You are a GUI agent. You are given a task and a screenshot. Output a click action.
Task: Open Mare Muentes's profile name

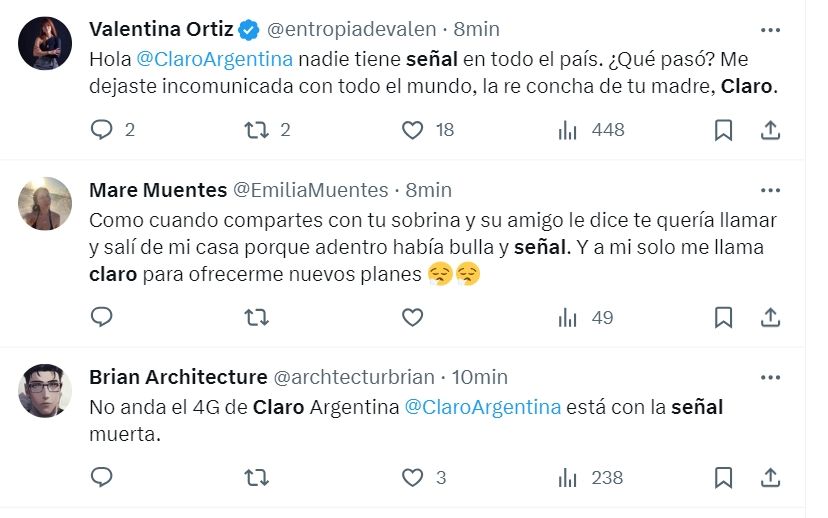[x=157, y=190]
